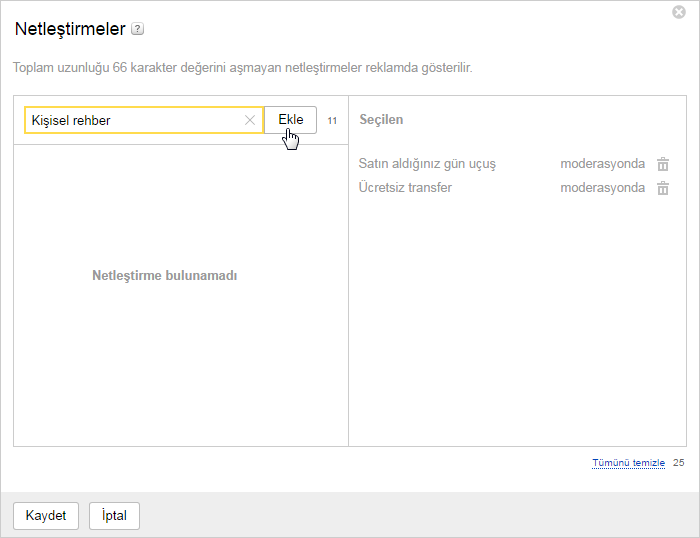Viewport: 700px width, 538px height.
Task: Click the total counter beside Tümünü temizle
Action: pyautogui.click(x=678, y=463)
